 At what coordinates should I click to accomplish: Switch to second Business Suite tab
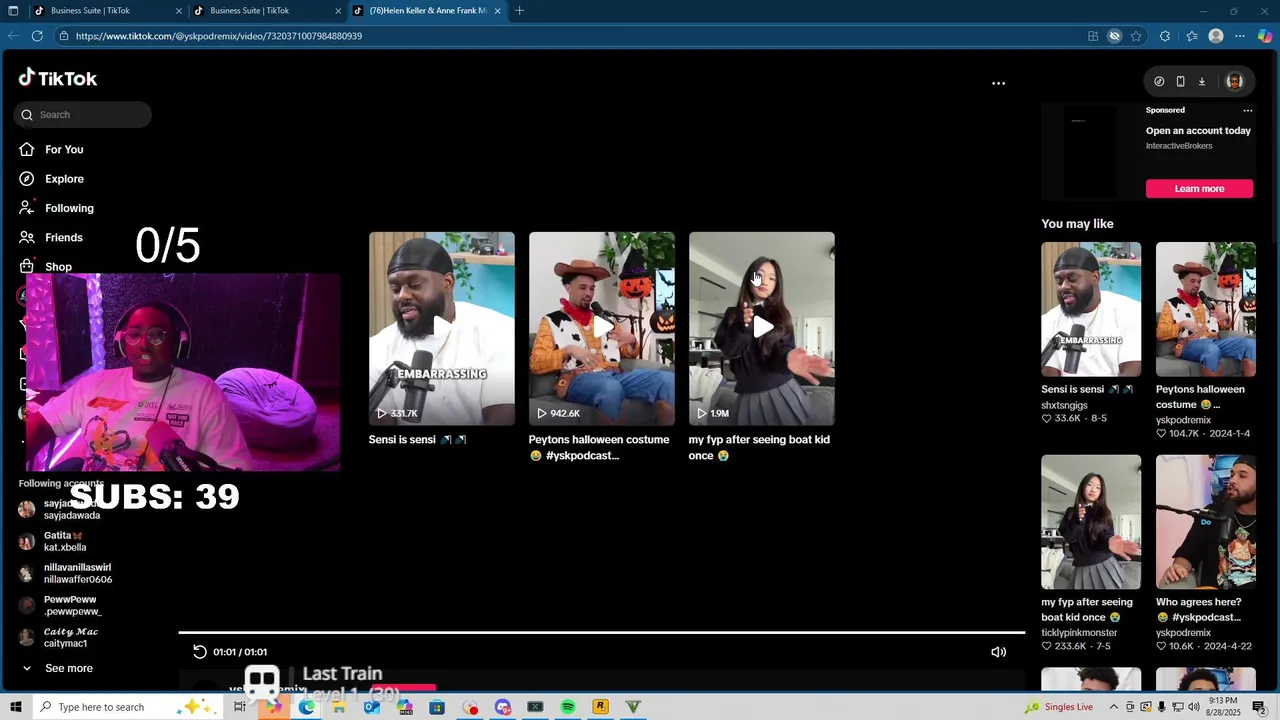pos(266,11)
